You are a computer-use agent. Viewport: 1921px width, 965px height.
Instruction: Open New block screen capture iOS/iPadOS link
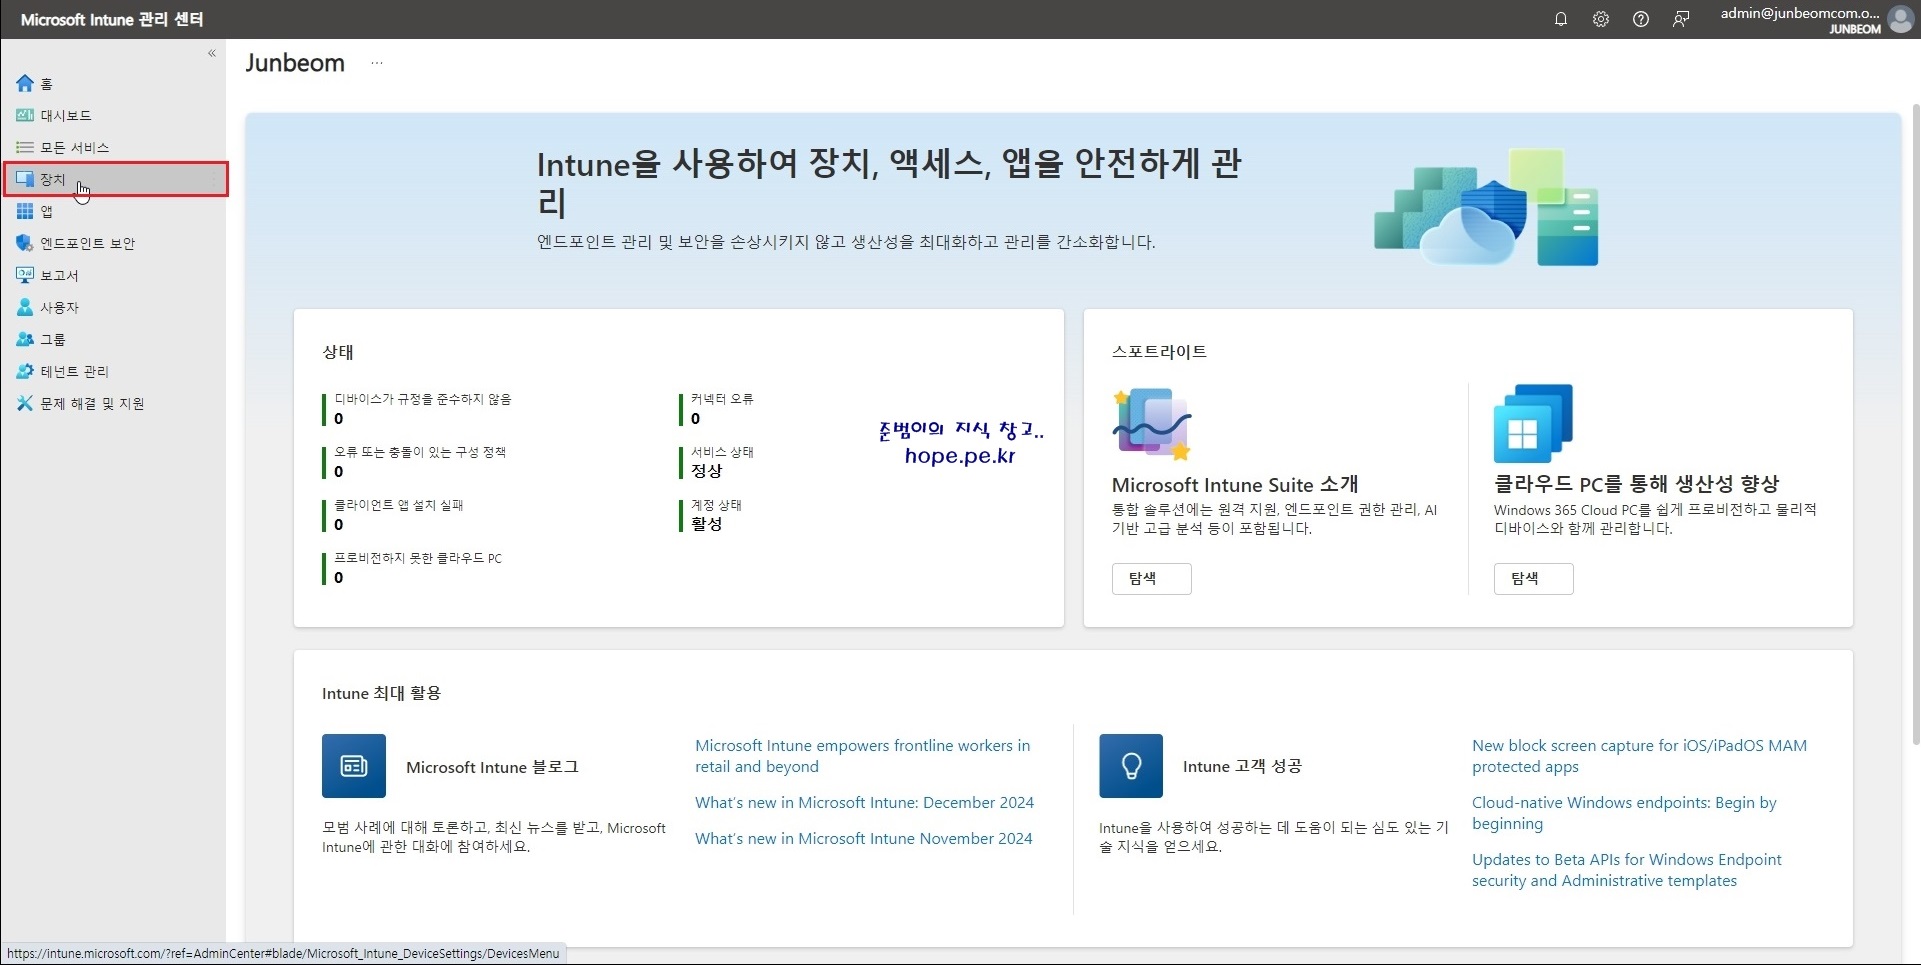tap(1639, 756)
